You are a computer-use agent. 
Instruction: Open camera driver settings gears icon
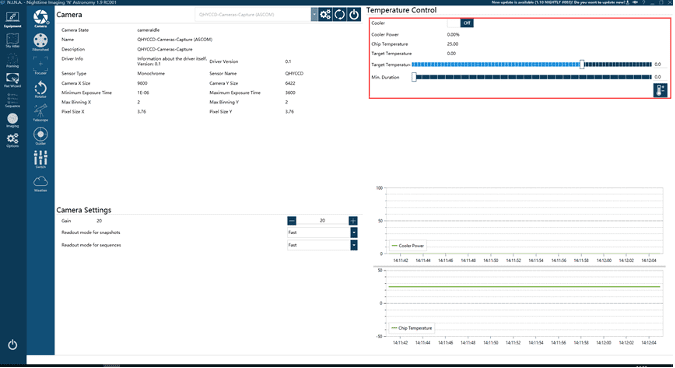coord(325,14)
